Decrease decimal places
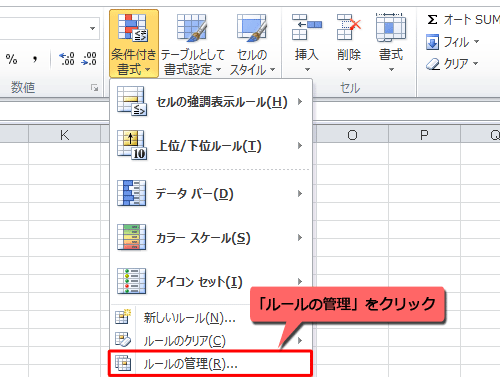Image resolution: width=500 pixels, height=377 pixels. tap(89, 59)
